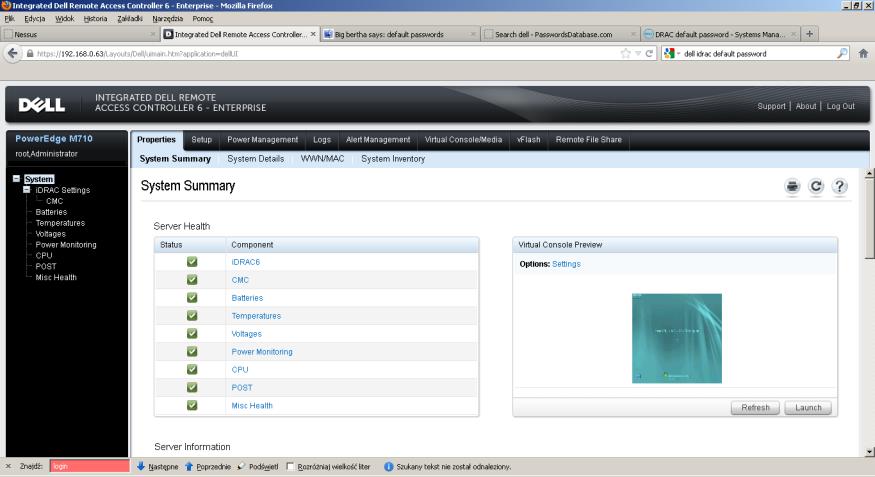Click the Batteries green status checkmark

[x=192, y=297]
